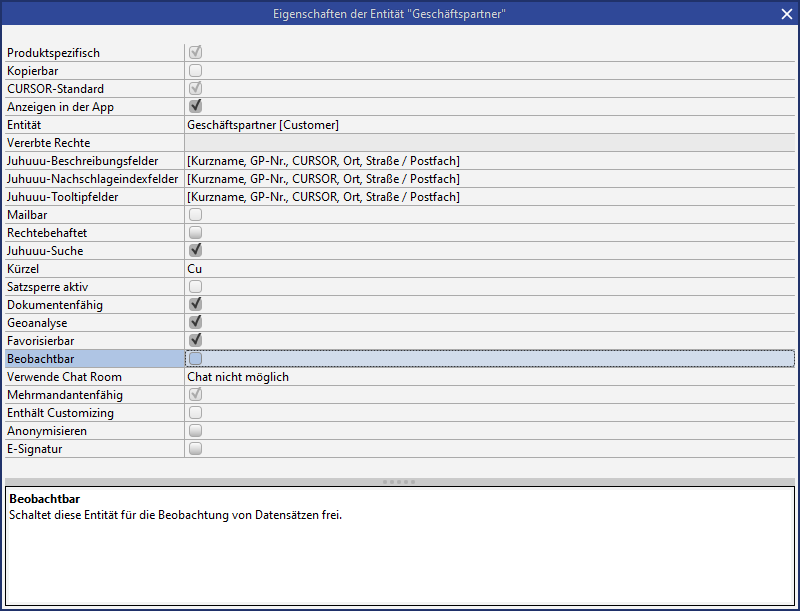Uncheck Anzeigen in der App
The width and height of the screenshot is (800, 611).
pos(196,107)
